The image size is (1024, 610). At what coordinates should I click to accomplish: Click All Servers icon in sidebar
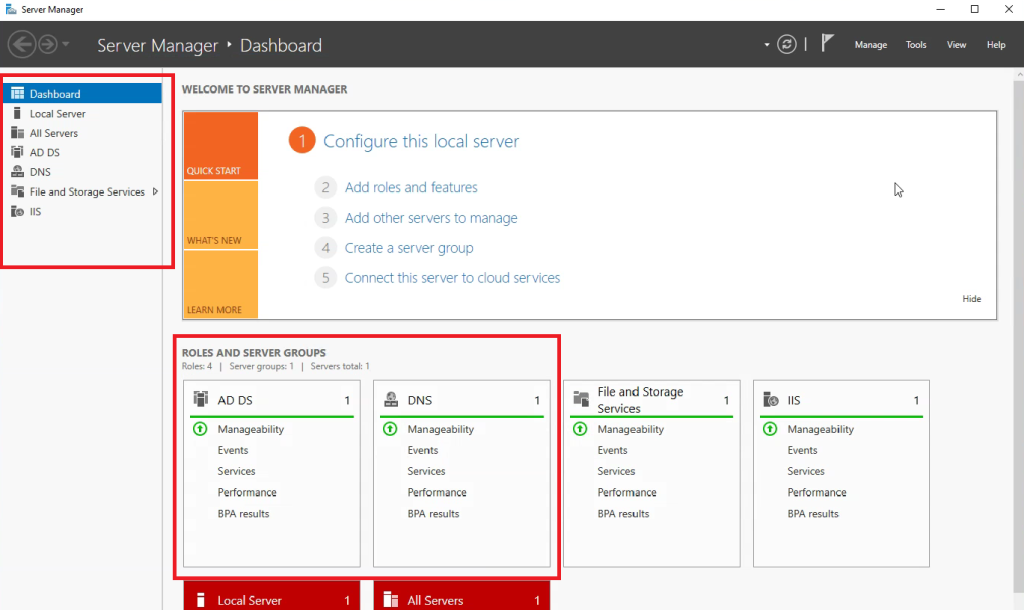[x=18, y=133]
